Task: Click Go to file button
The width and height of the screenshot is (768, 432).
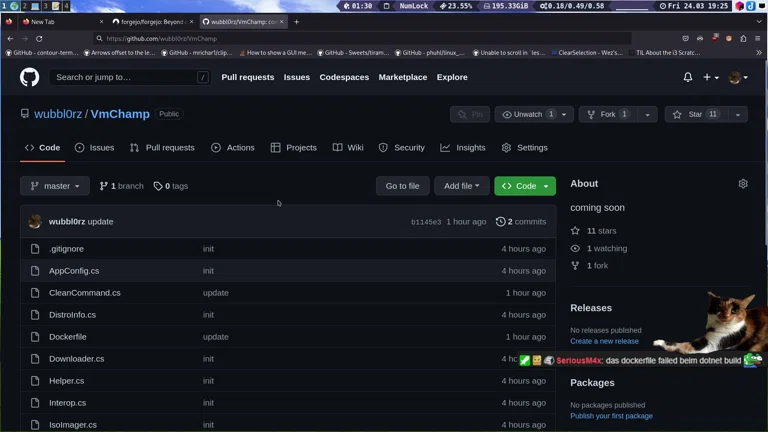Action: tap(402, 186)
